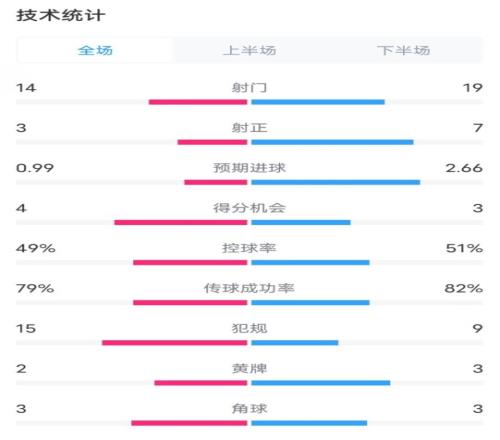This screenshot has width=500, height=440.
Task: Click the 49% possession value
Action: (36, 248)
